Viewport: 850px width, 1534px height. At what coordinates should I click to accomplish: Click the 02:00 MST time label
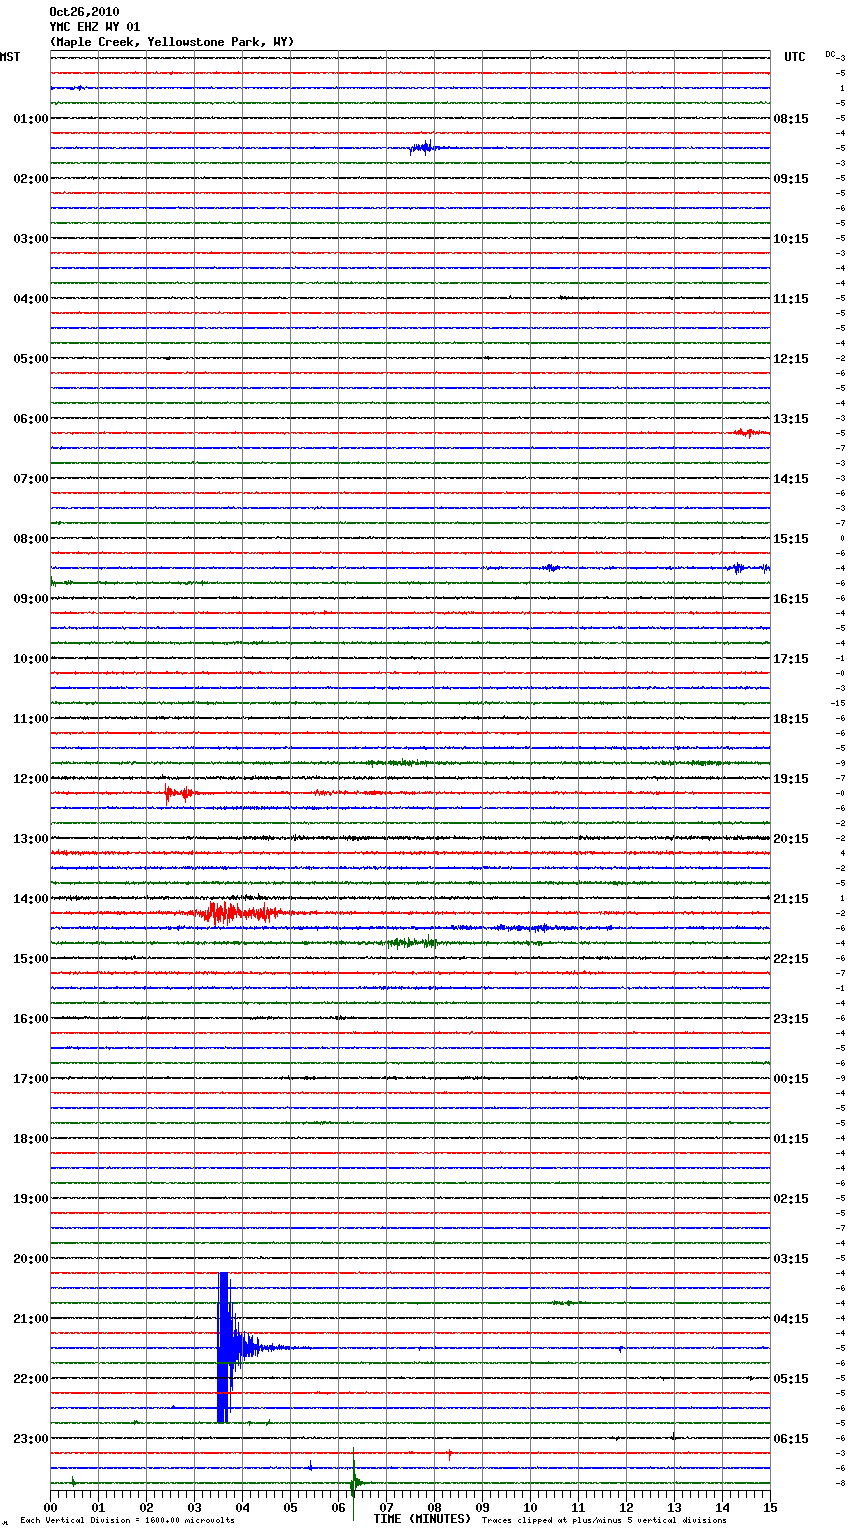point(31,179)
